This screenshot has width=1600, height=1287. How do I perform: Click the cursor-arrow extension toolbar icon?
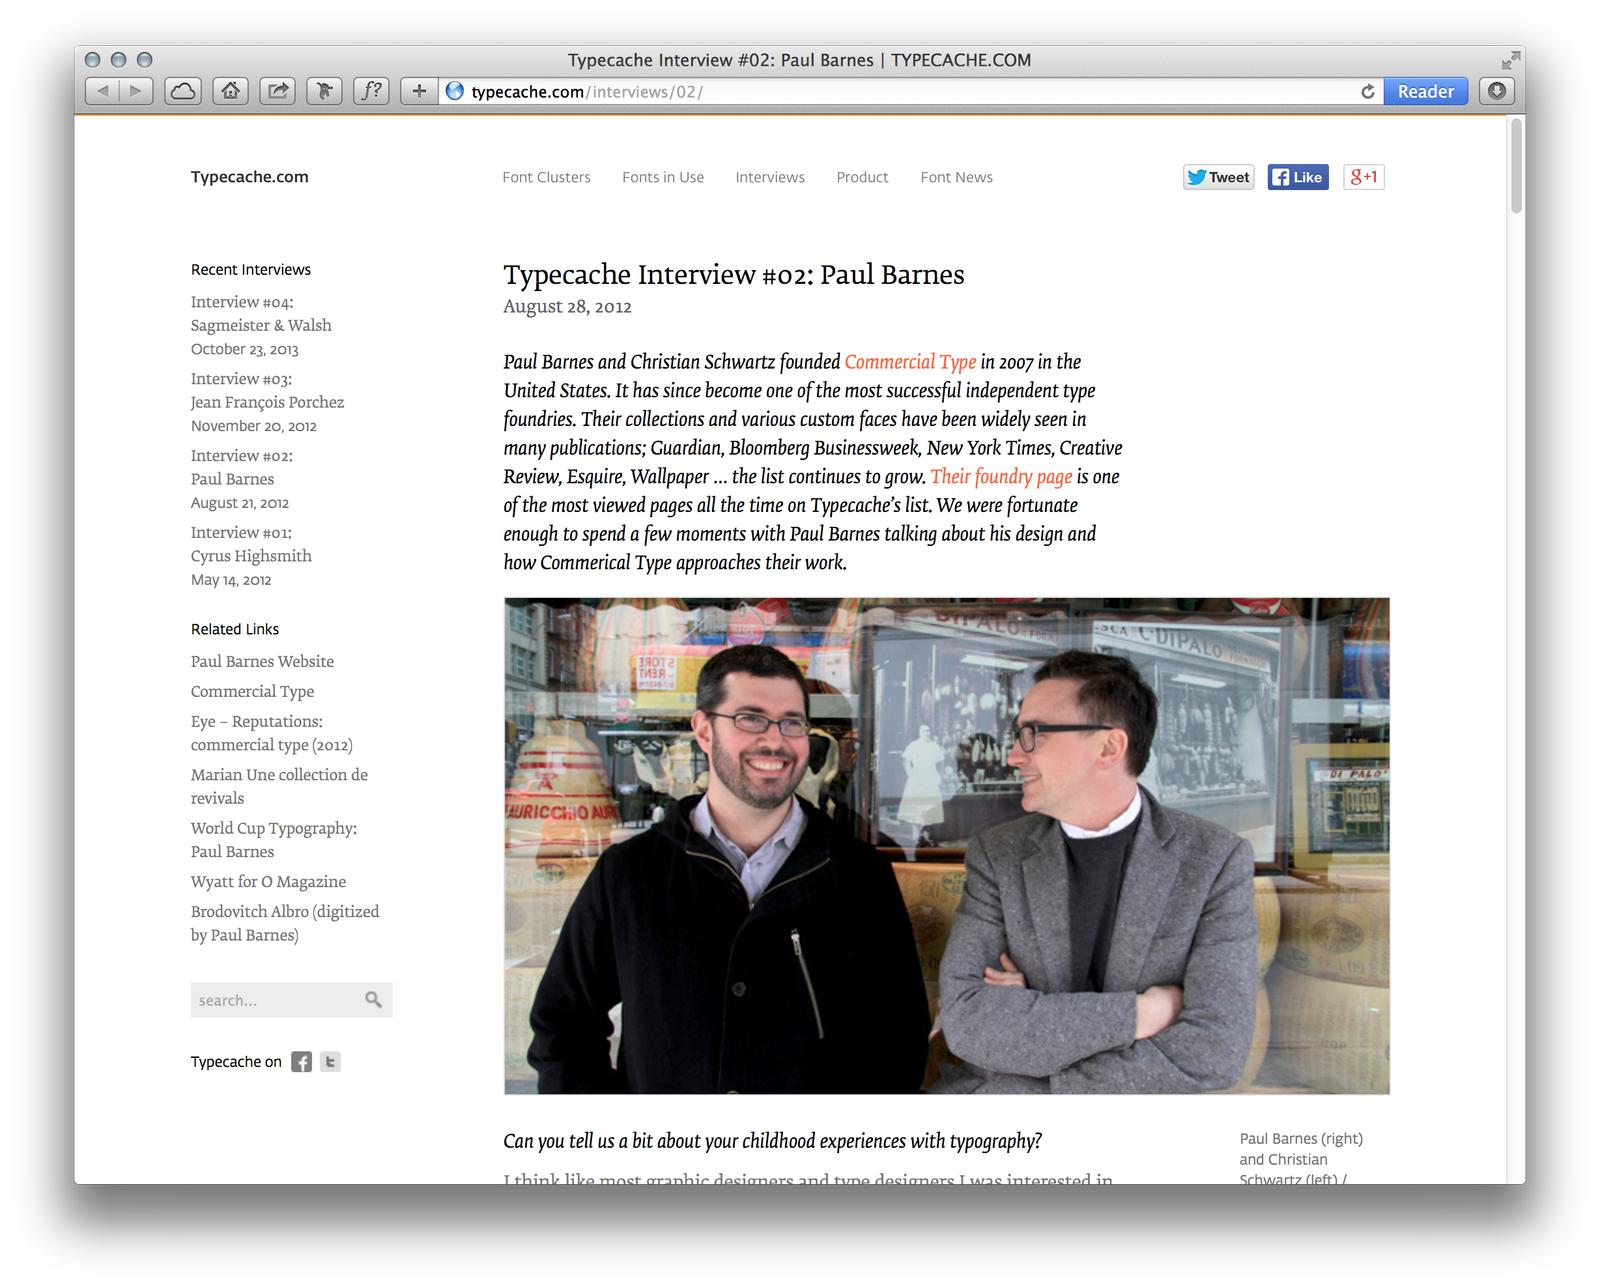click(324, 91)
